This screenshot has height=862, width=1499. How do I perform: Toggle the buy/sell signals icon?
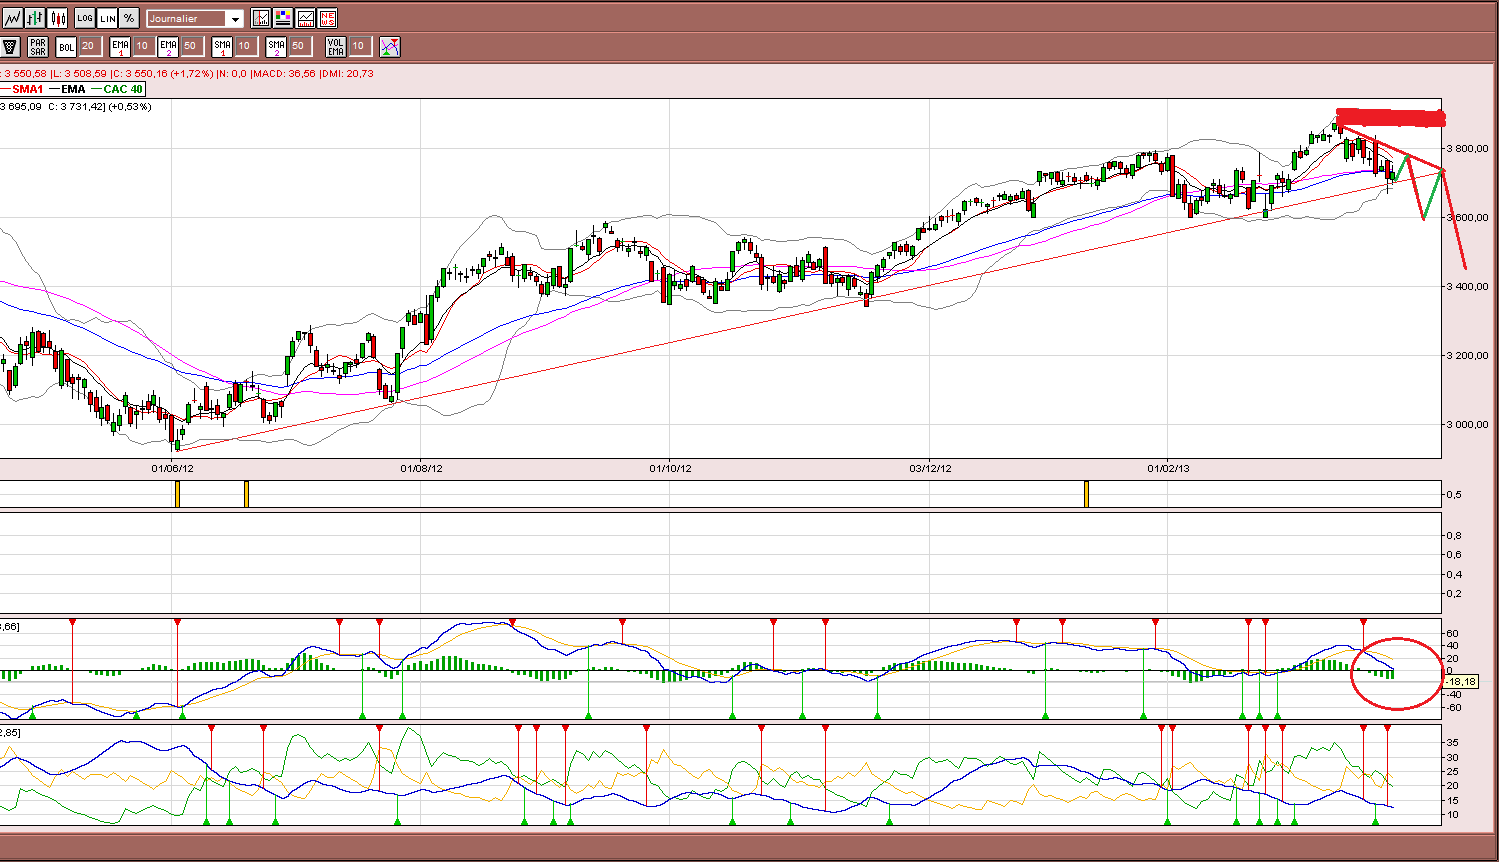(390, 46)
